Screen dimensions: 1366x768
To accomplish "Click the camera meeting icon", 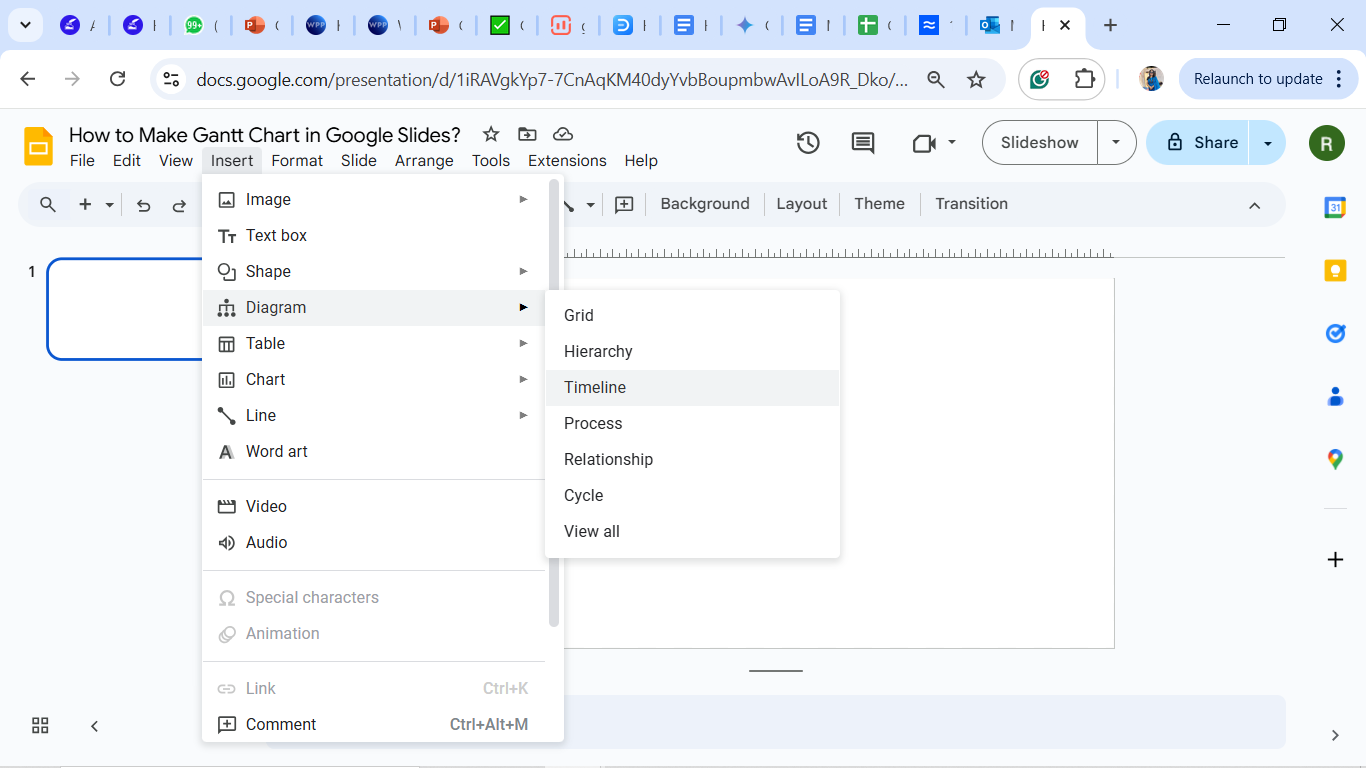I will pos(924,143).
